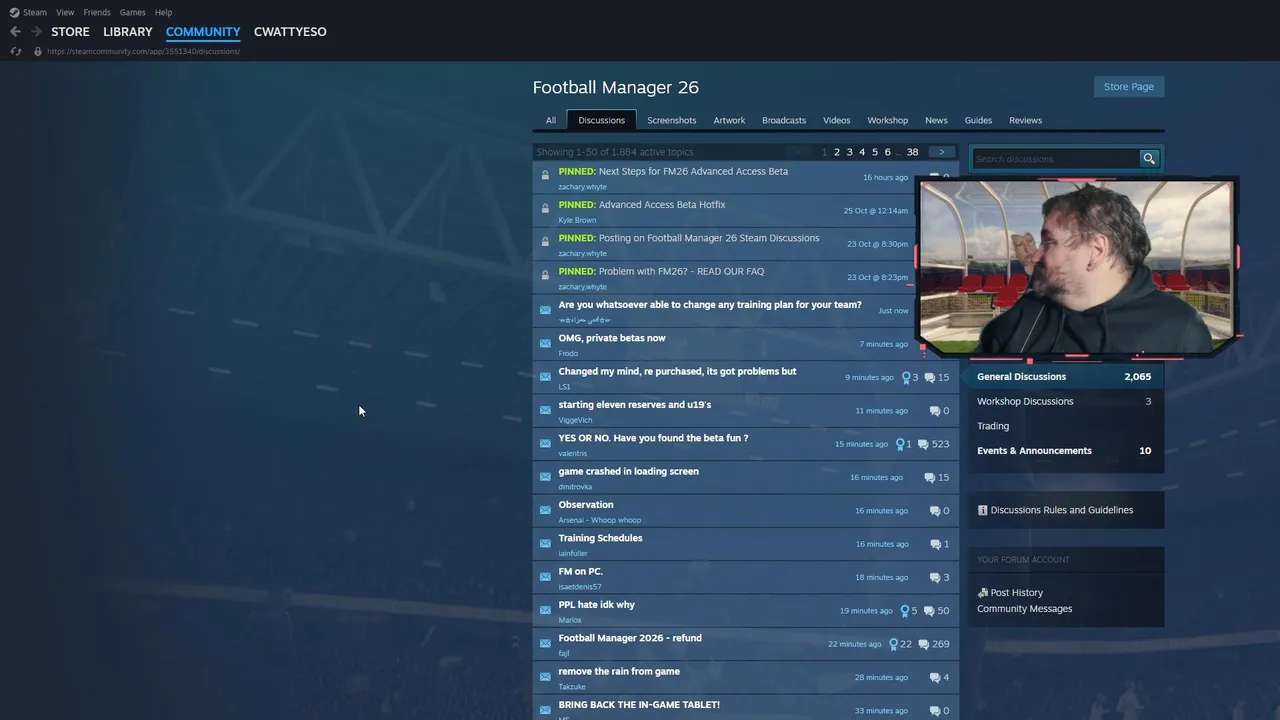Go to the STORE section
This screenshot has height=720, width=1280.
[x=70, y=32]
